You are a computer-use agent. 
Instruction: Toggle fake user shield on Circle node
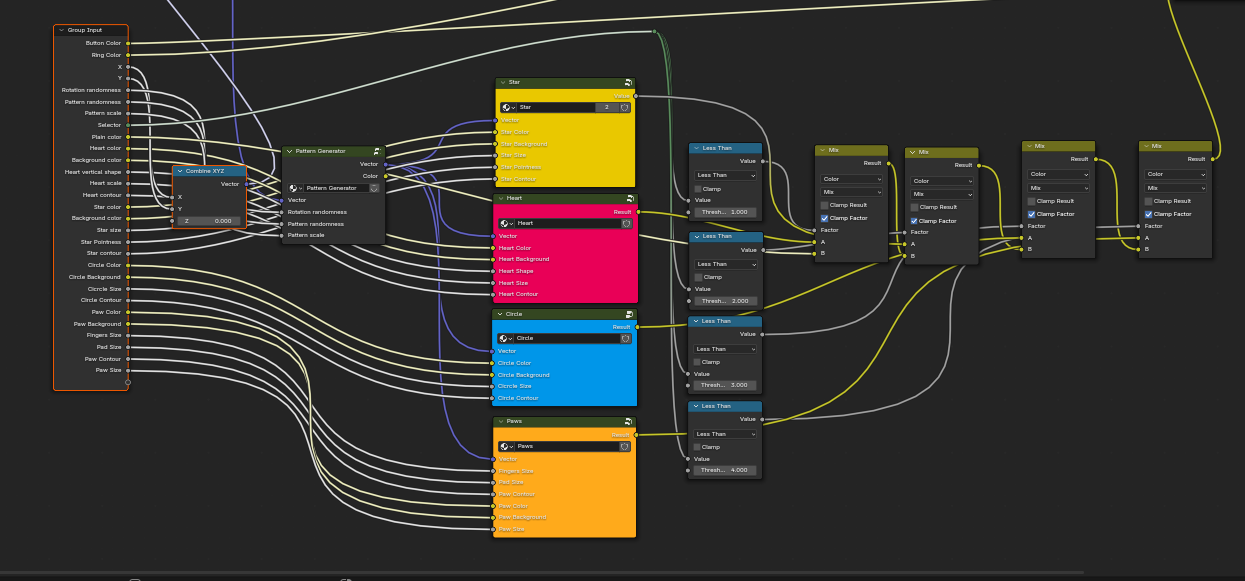[x=625, y=338]
